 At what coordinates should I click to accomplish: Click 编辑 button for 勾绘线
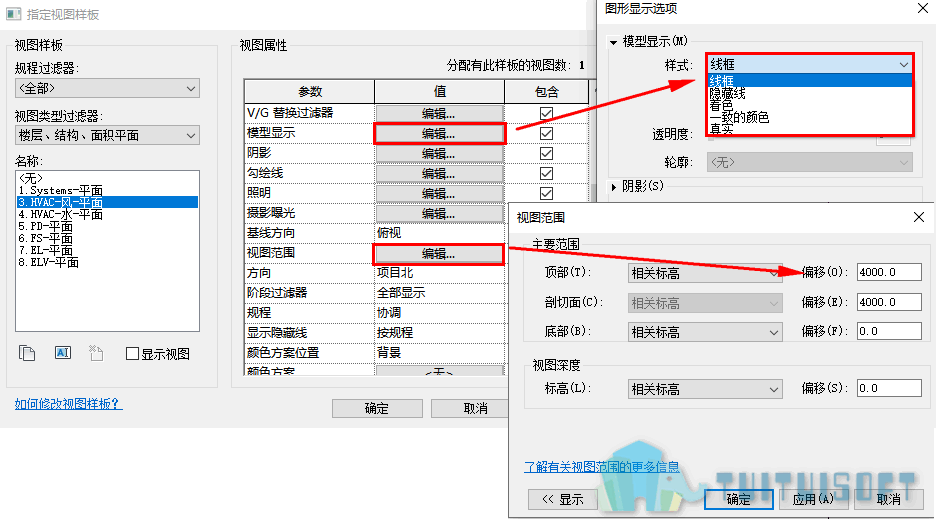[x=439, y=174]
